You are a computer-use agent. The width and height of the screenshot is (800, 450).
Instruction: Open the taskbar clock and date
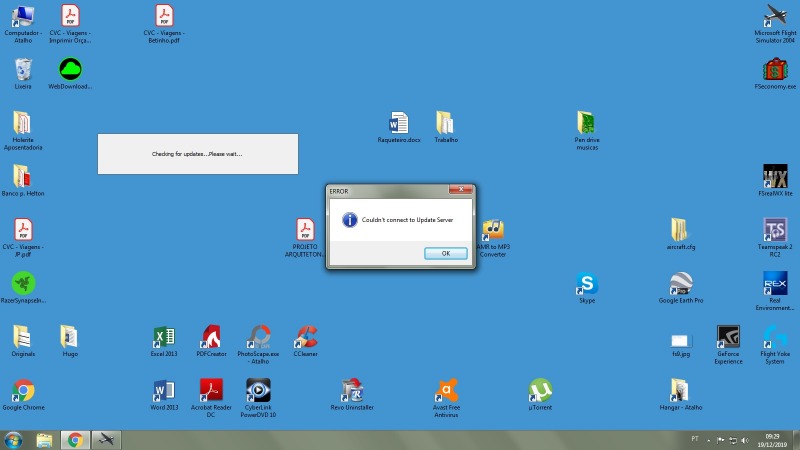[772, 440]
